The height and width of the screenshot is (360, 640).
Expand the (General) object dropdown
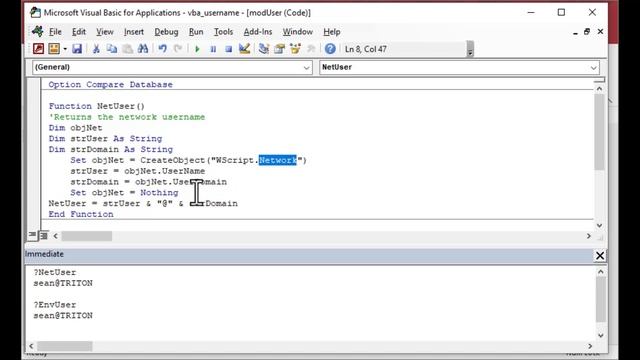tap(307, 68)
